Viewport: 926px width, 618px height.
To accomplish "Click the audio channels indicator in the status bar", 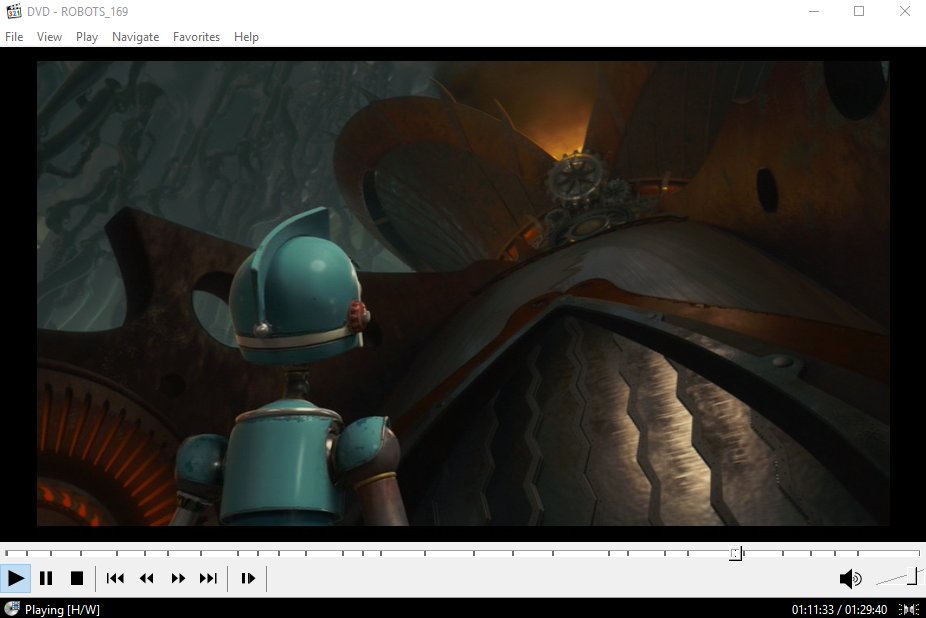I will pos(908,609).
